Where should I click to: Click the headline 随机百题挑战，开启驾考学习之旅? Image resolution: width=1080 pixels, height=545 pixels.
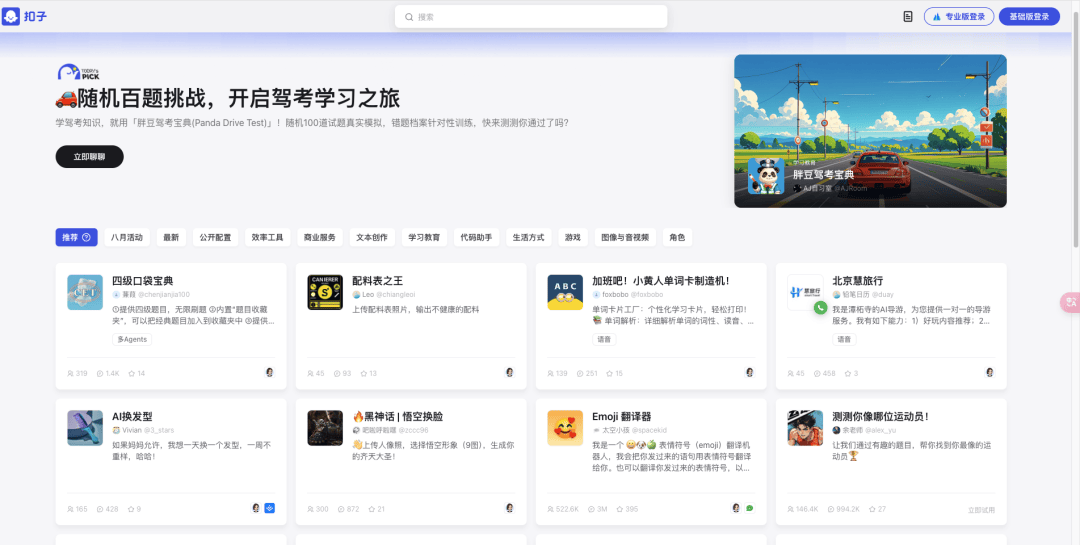[227, 99]
